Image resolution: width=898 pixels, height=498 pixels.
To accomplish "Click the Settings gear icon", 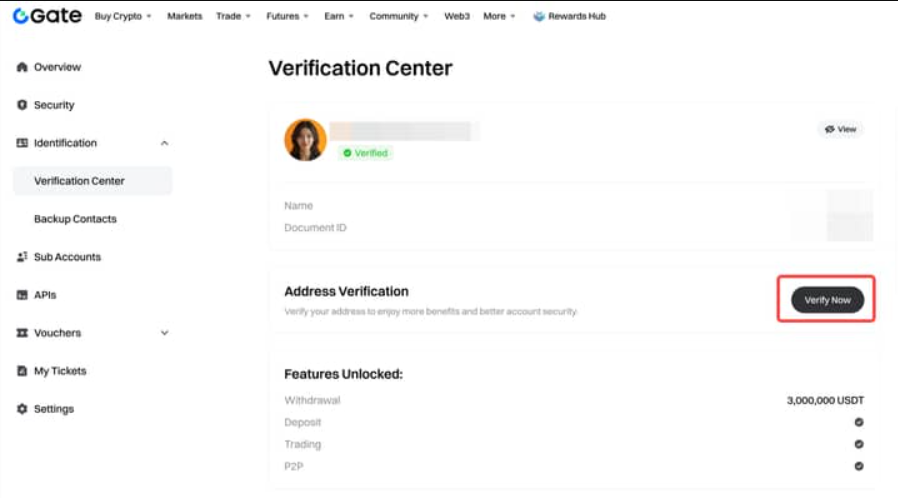I will (22, 409).
